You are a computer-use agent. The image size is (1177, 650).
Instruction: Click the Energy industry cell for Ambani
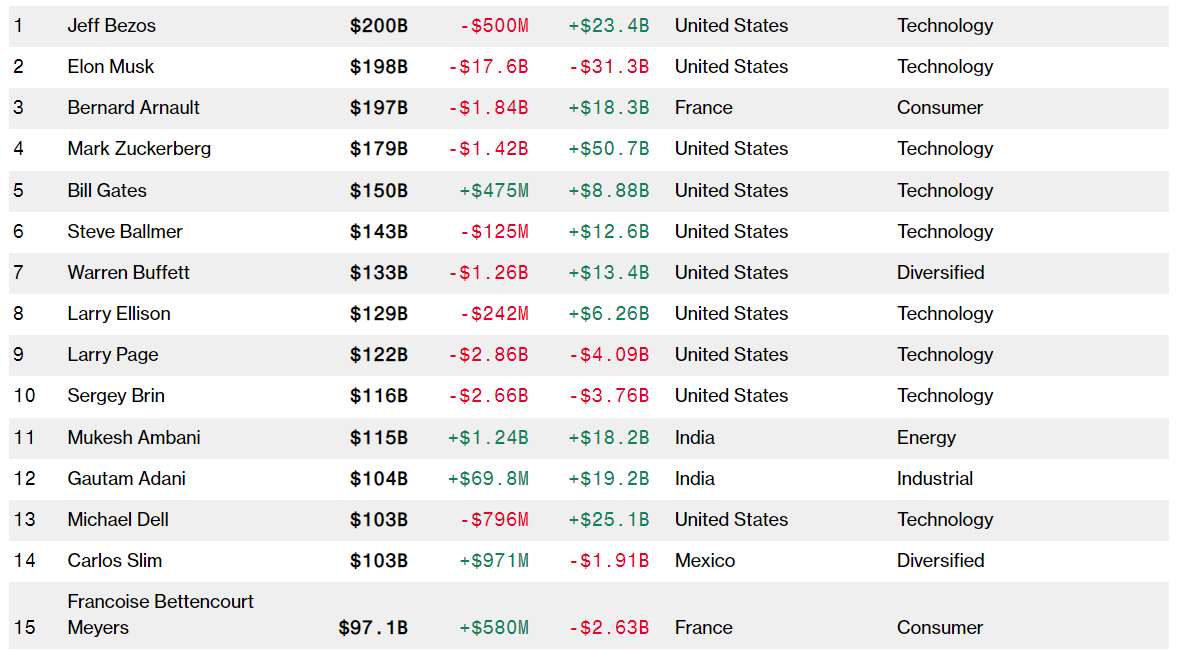[x=926, y=437]
